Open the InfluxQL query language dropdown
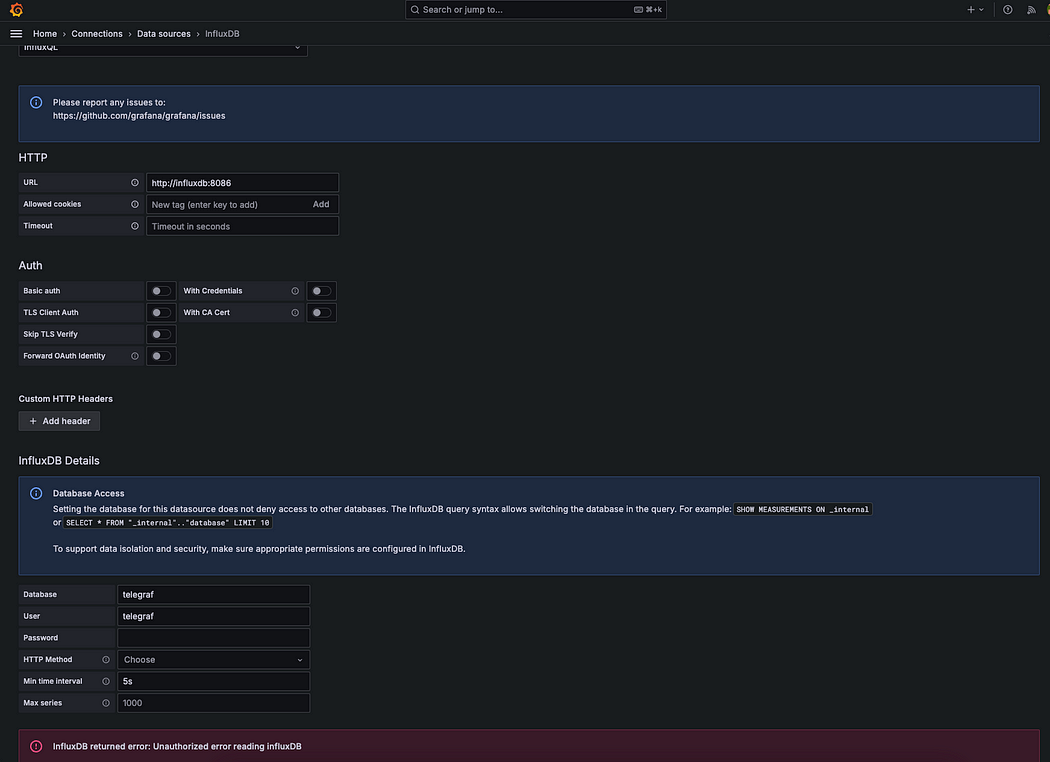 [163, 50]
